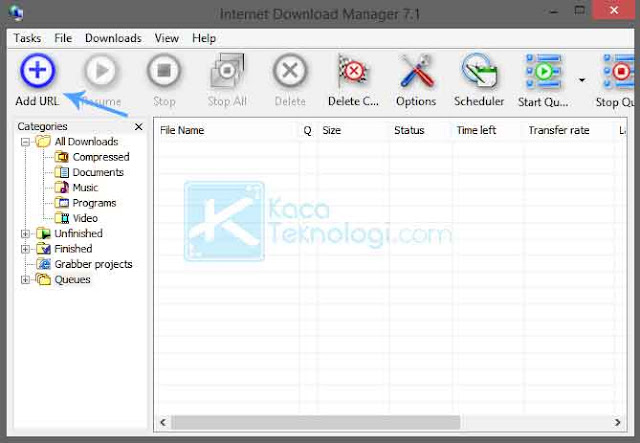The image size is (640, 443).
Task: Select the Music category icon
Action: (x=62, y=187)
